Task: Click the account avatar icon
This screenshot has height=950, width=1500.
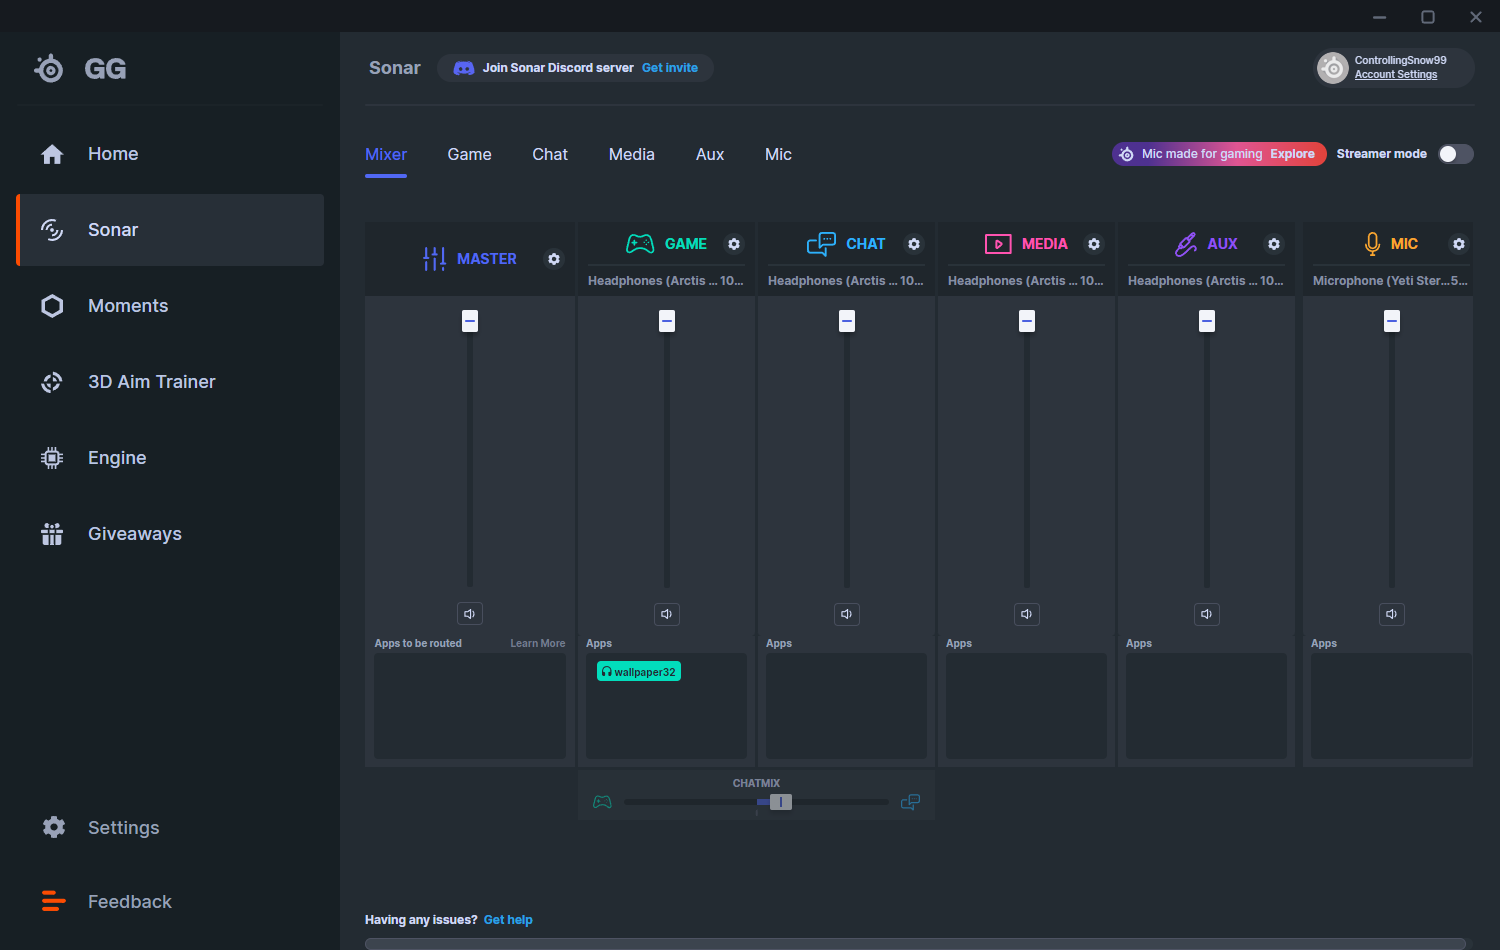Action: click(x=1333, y=68)
